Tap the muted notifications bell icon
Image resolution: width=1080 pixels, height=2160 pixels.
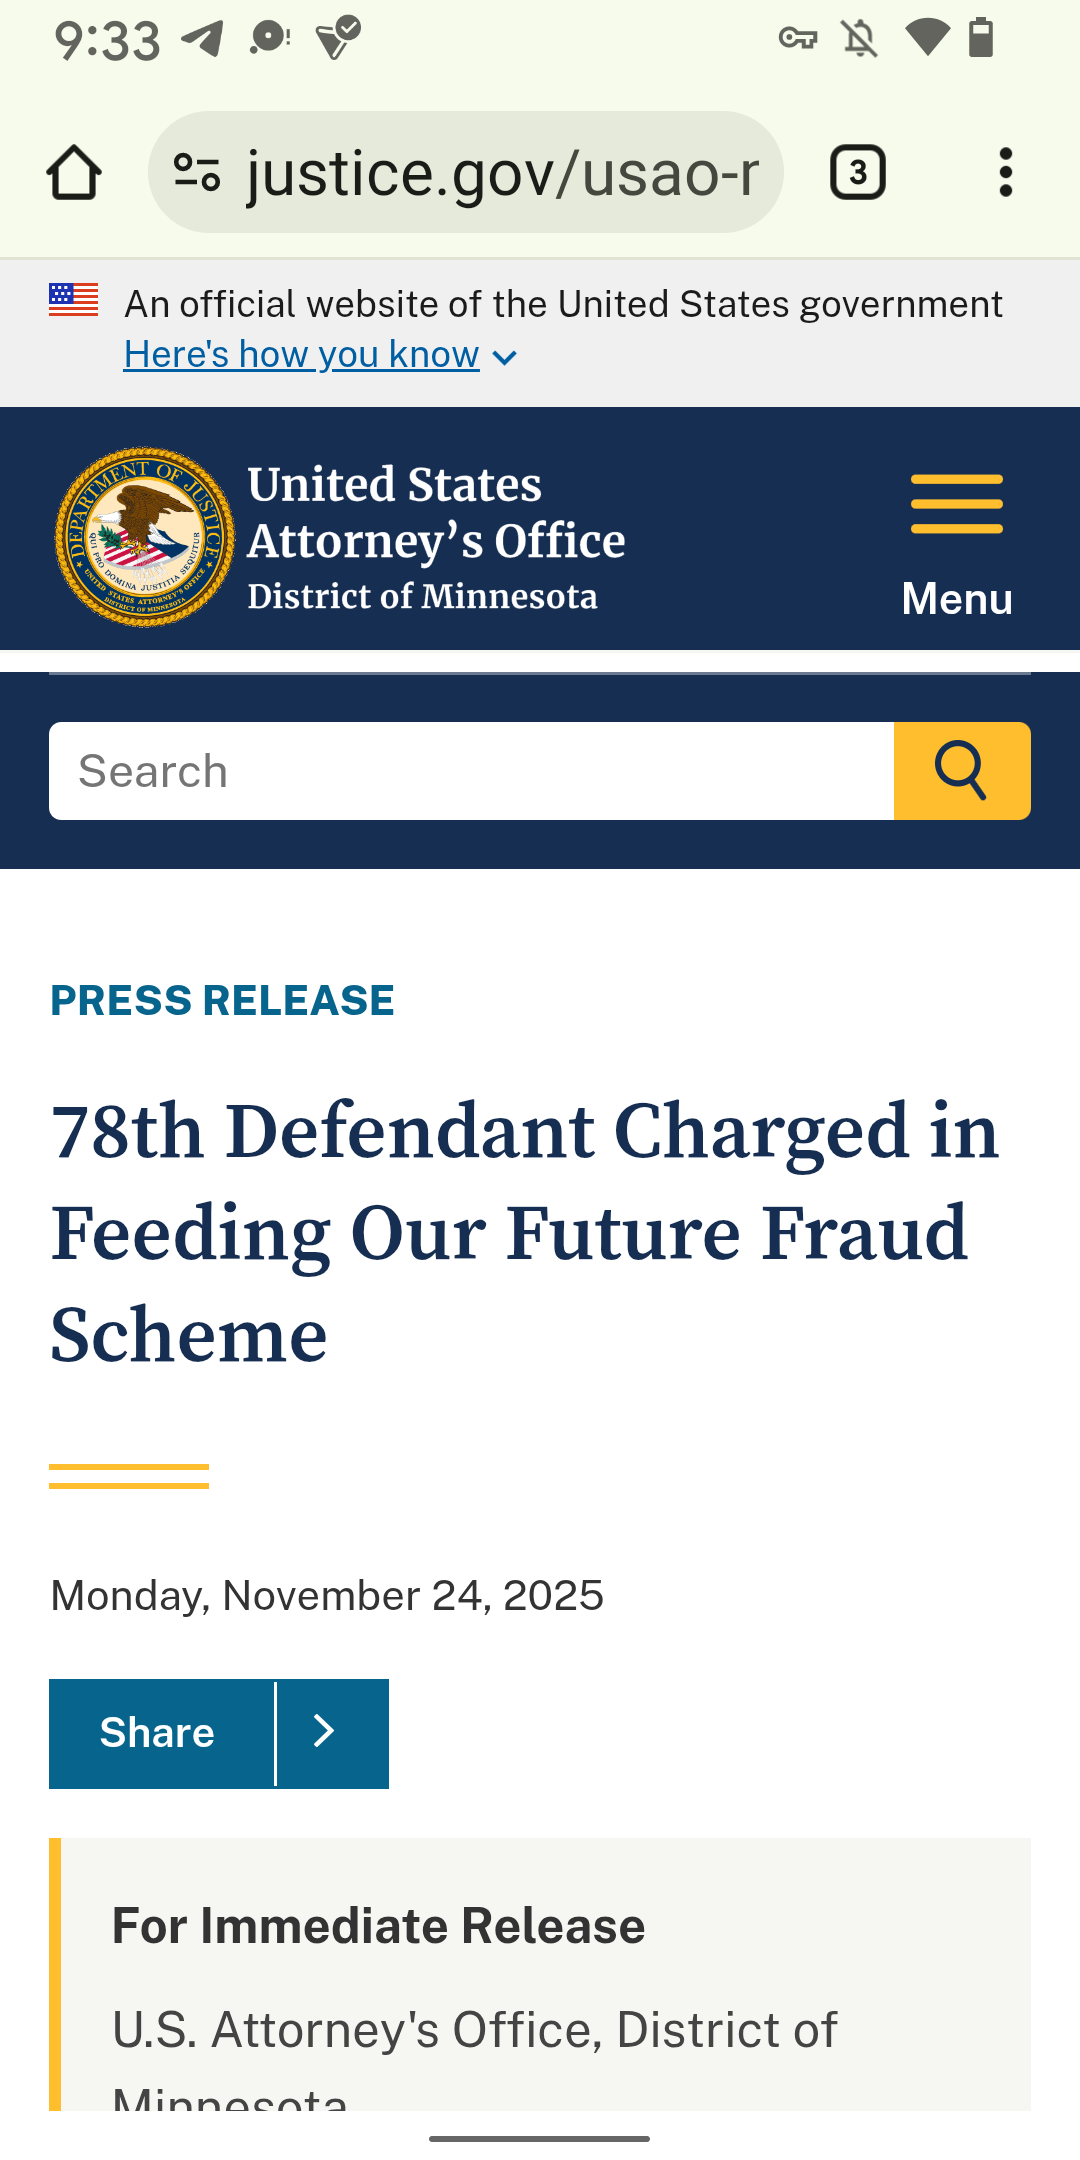[859, 39]
